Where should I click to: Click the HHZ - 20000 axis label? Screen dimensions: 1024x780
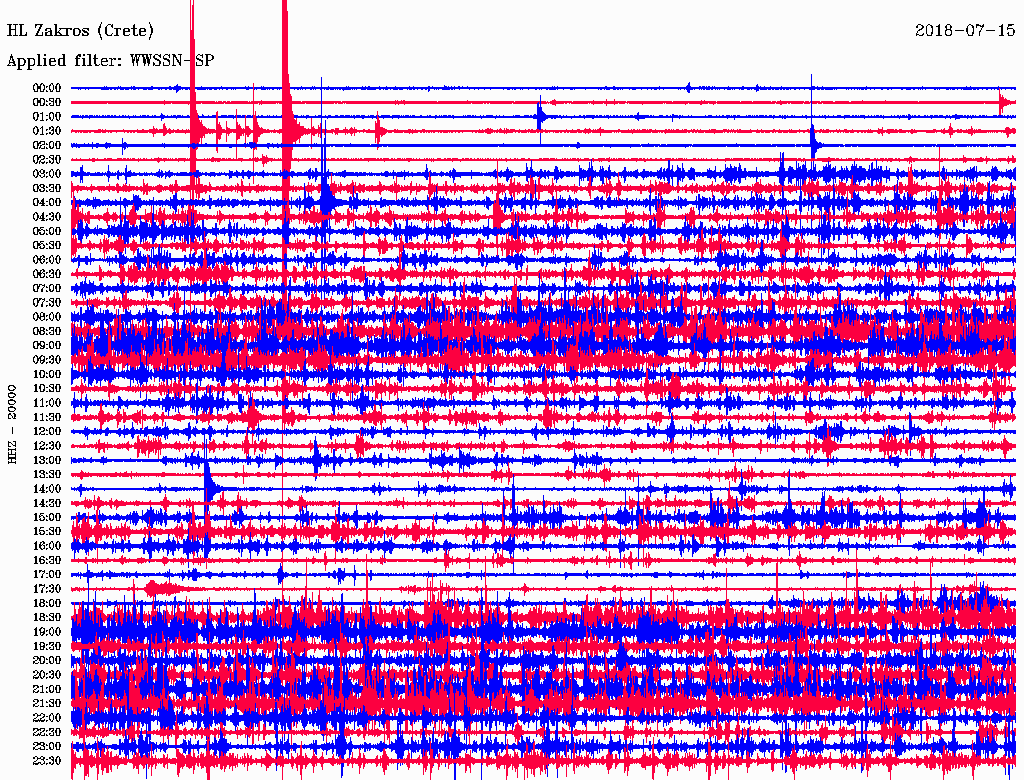12,425
